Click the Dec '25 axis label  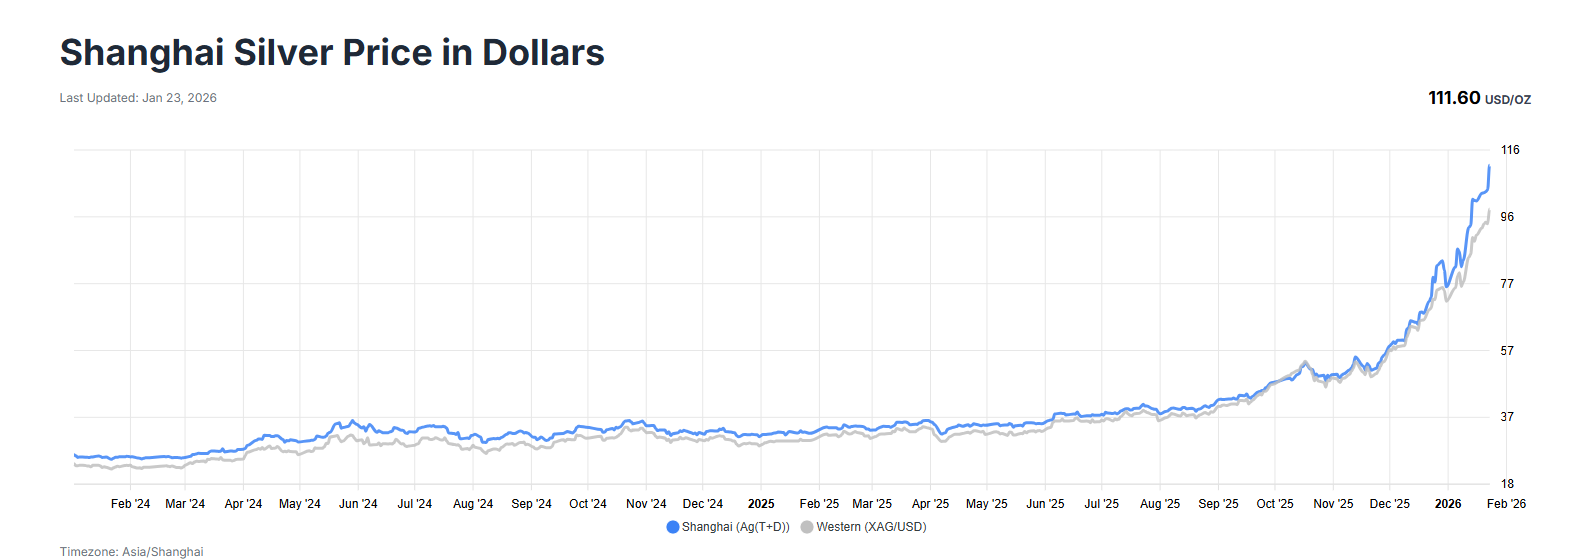point(1390,504)
